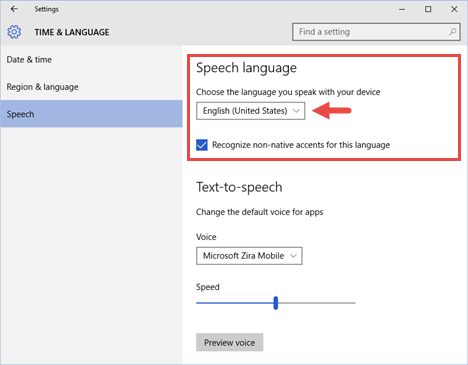Open the Microsoft Zira Mobile voice dropdown
This screenshot has height=365, width=468.
click(x=249, y=256)
